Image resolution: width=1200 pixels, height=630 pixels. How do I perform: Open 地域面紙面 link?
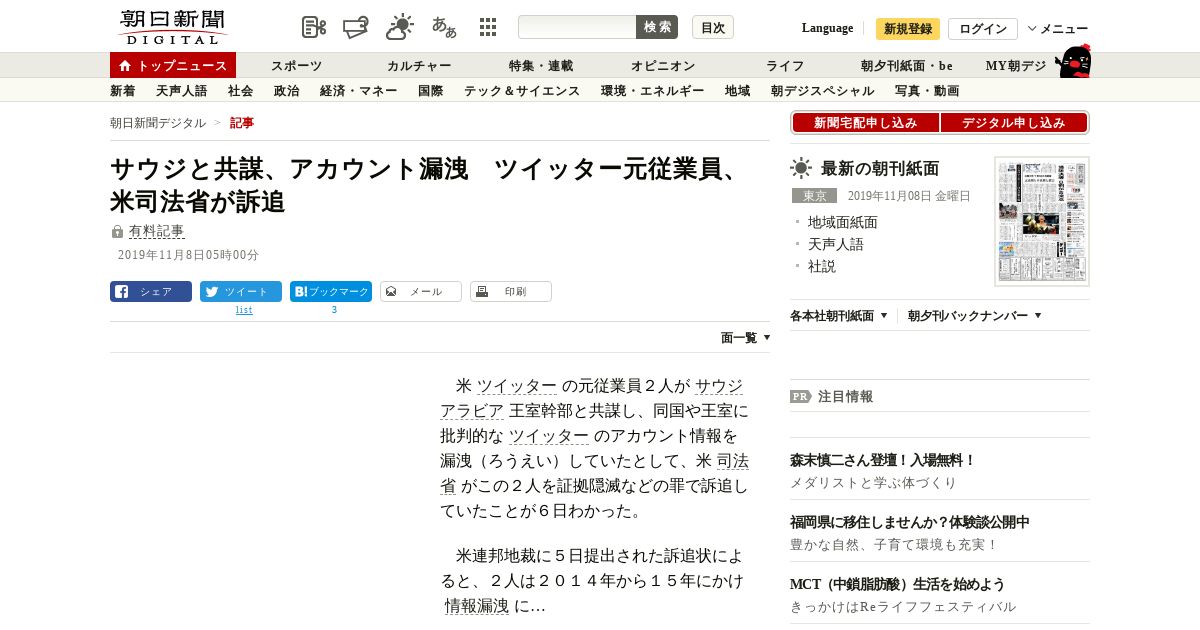pyautogui.click(x=843, y=222)
